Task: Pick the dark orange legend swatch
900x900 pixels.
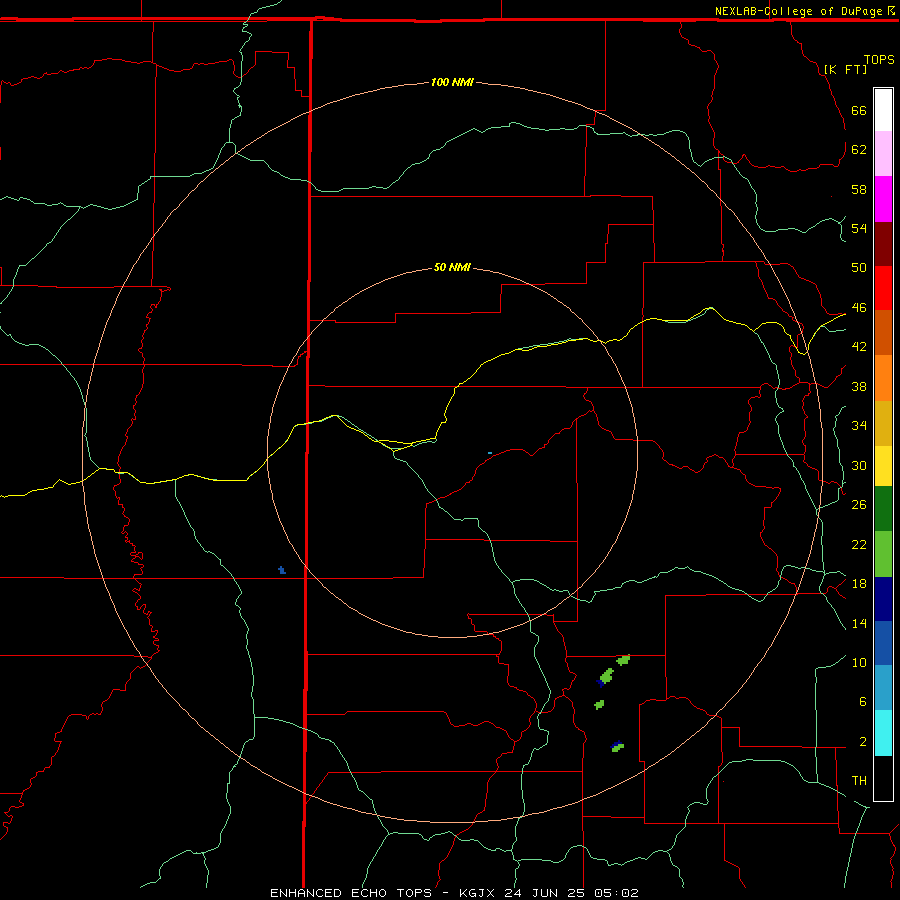Action: click(x=883, y=332)
